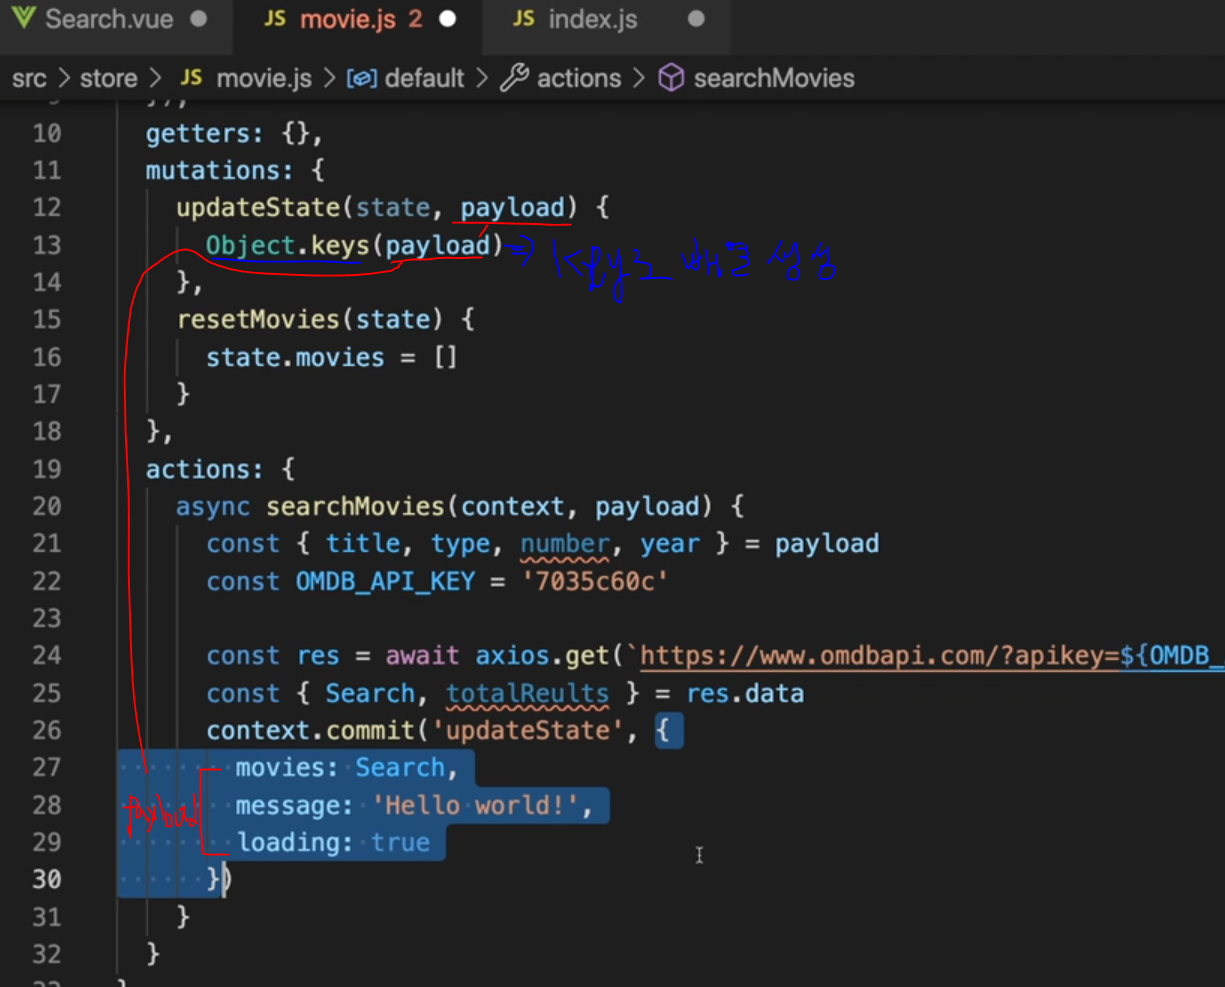Close movie.js tab via its unsaved dot

tap(448, 19)
